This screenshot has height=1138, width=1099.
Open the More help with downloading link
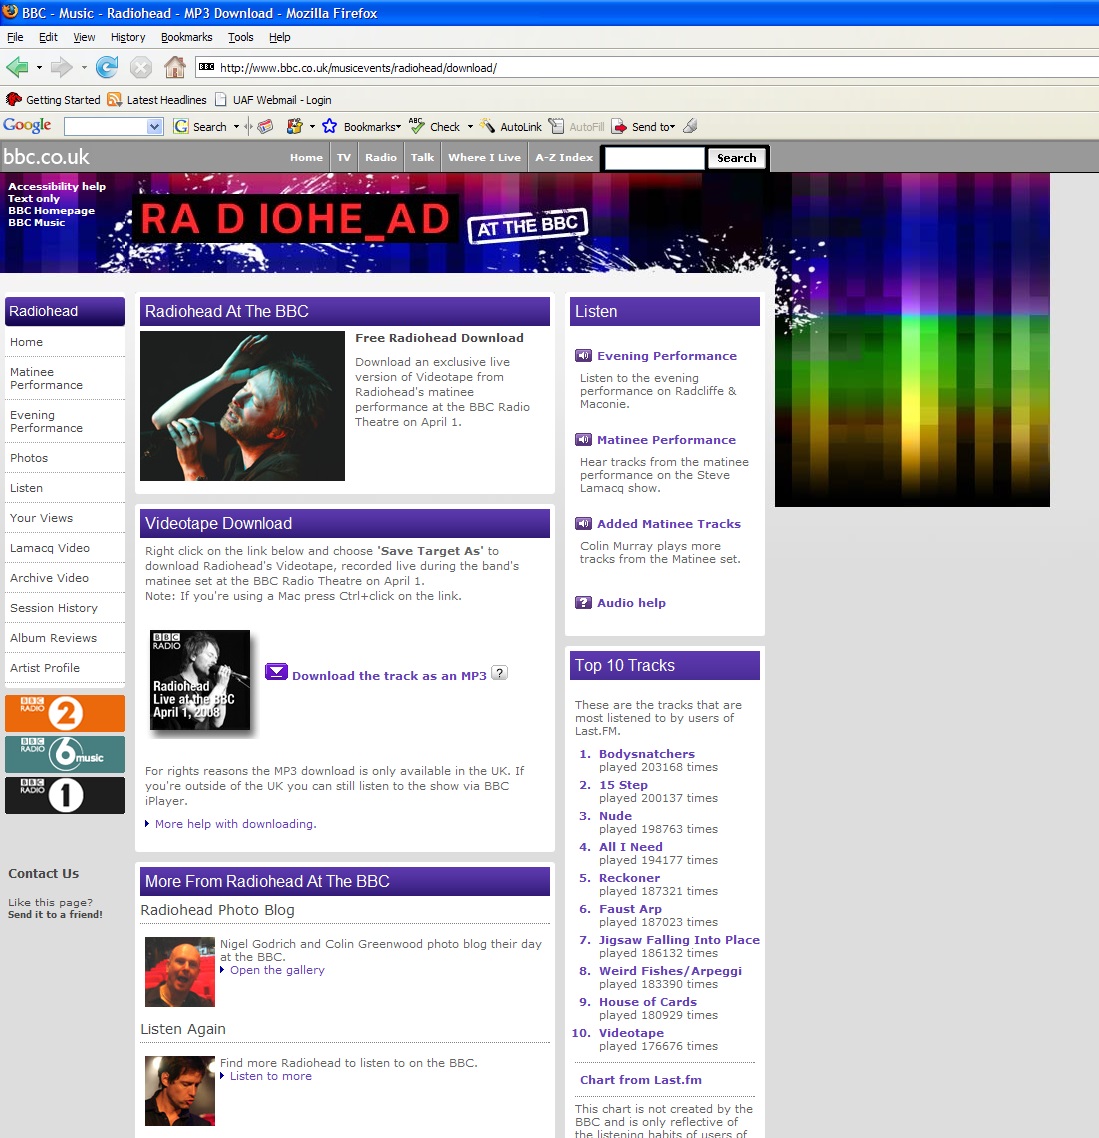235,824
